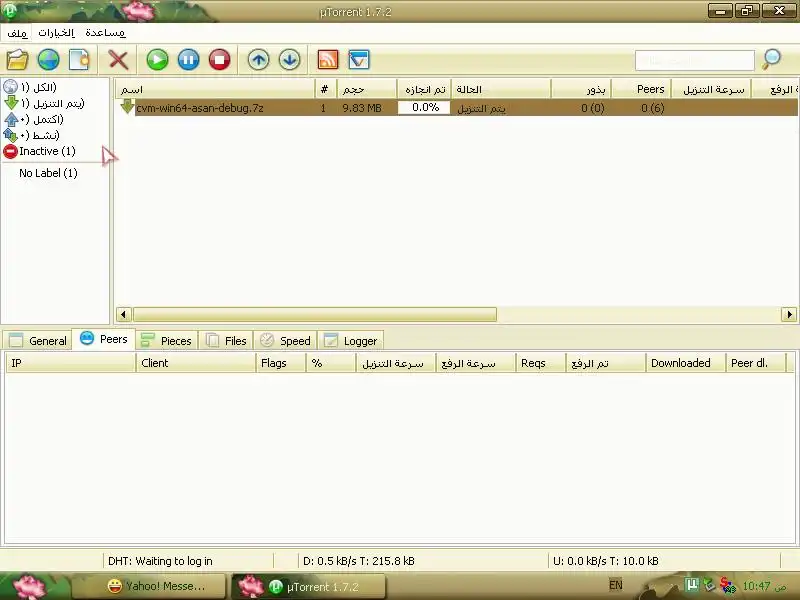
Task: Click the red X Remove torrent icon
Action: tap(118, 60)
